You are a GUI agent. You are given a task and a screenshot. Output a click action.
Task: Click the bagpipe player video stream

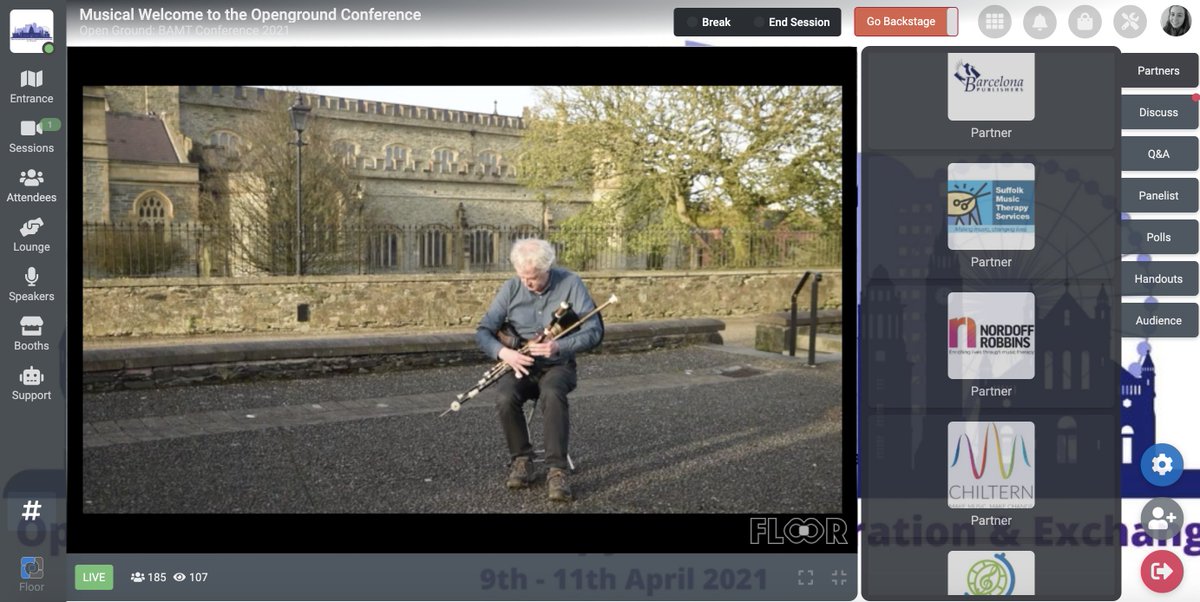462,299
